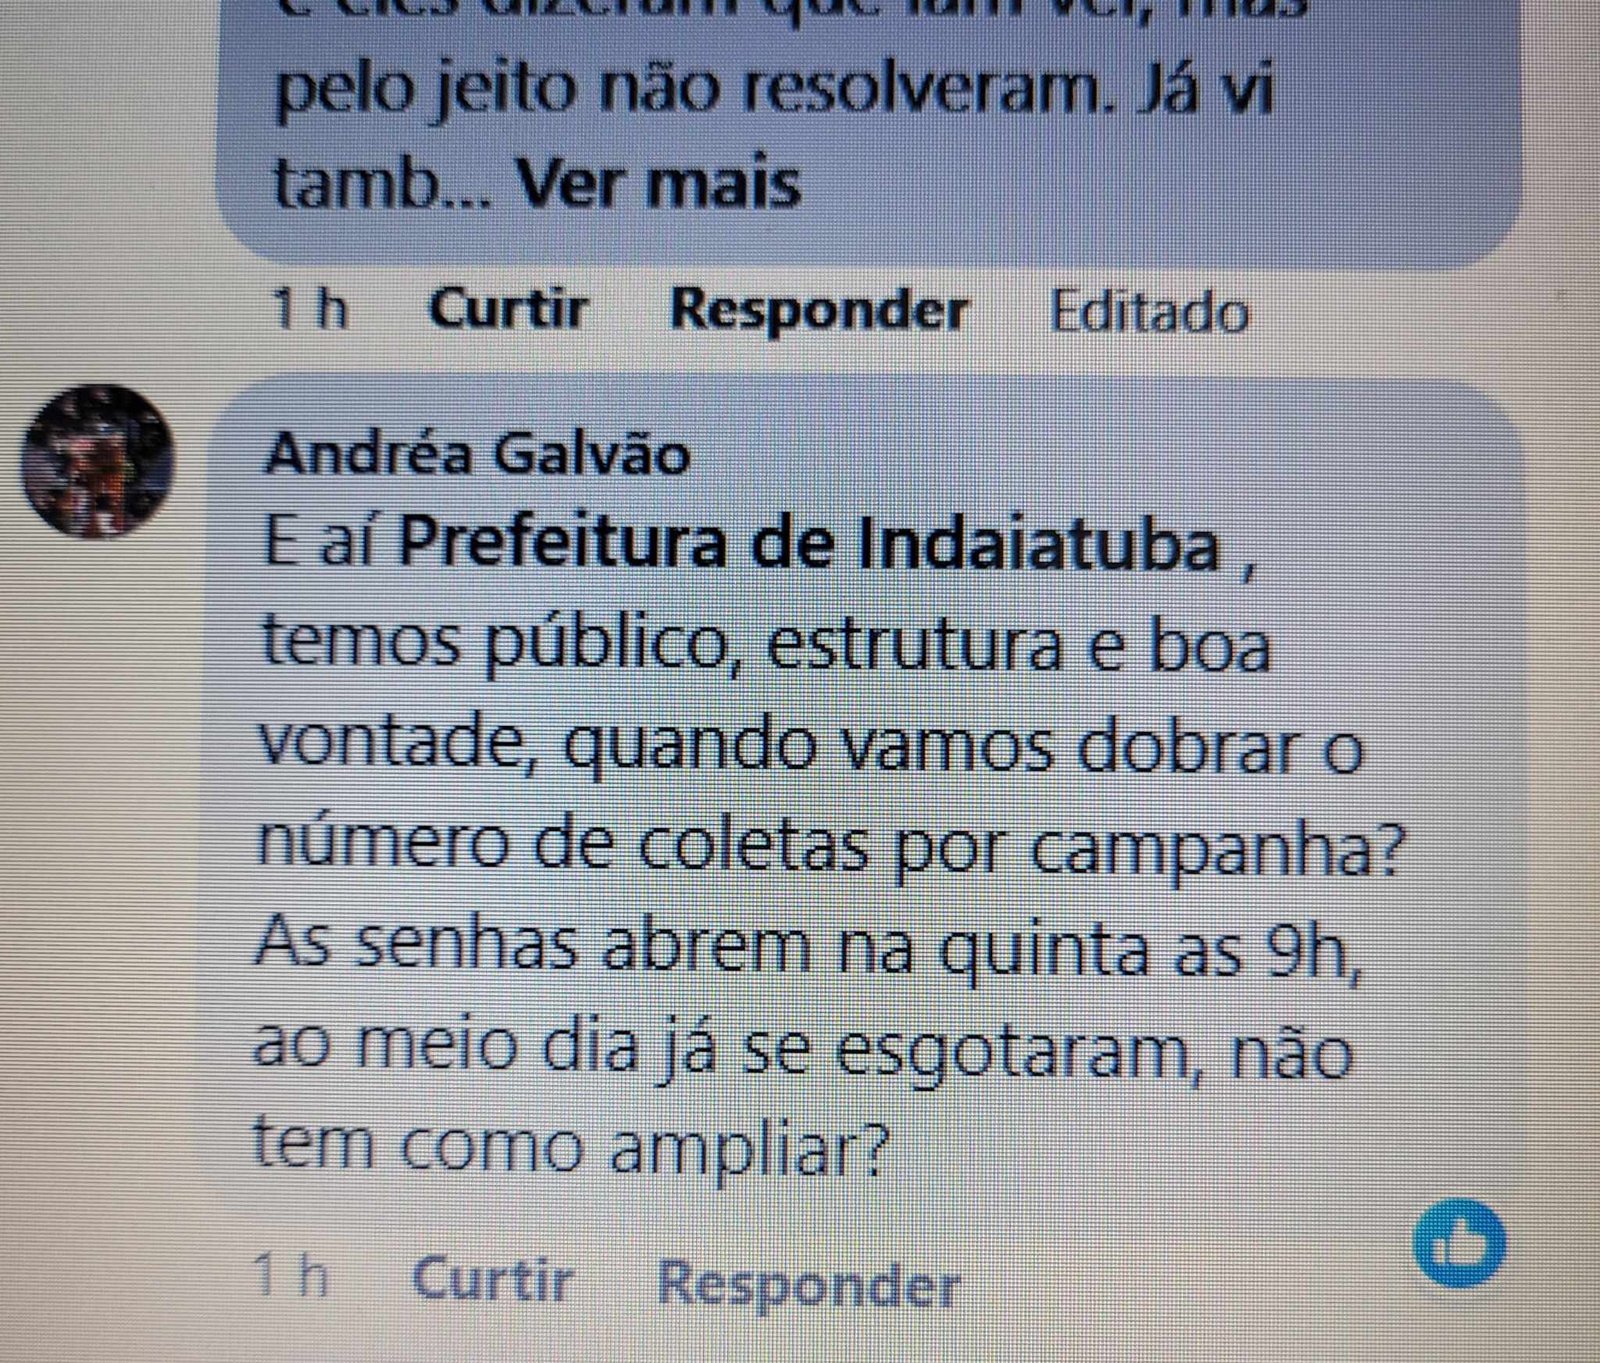
Task: Open Andréa Galvão's round profile picture
Action: click(x=97, y=461)
